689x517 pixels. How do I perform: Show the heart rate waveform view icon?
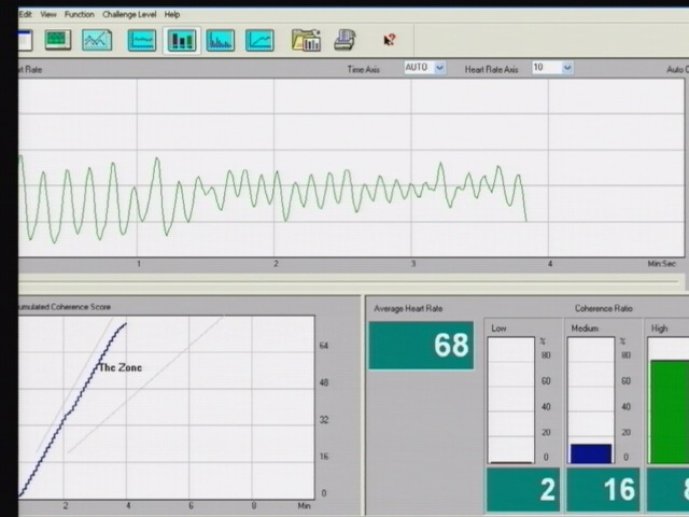141,40
